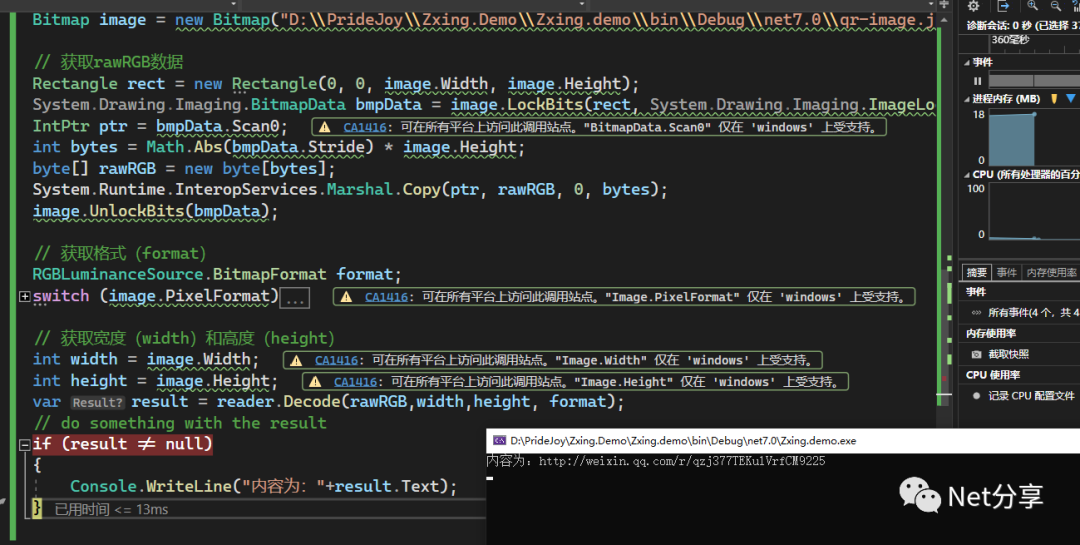The image size is (1080, 545).
Task: Open 所有事件 link in summary
Action: [x=1033, y=313]
